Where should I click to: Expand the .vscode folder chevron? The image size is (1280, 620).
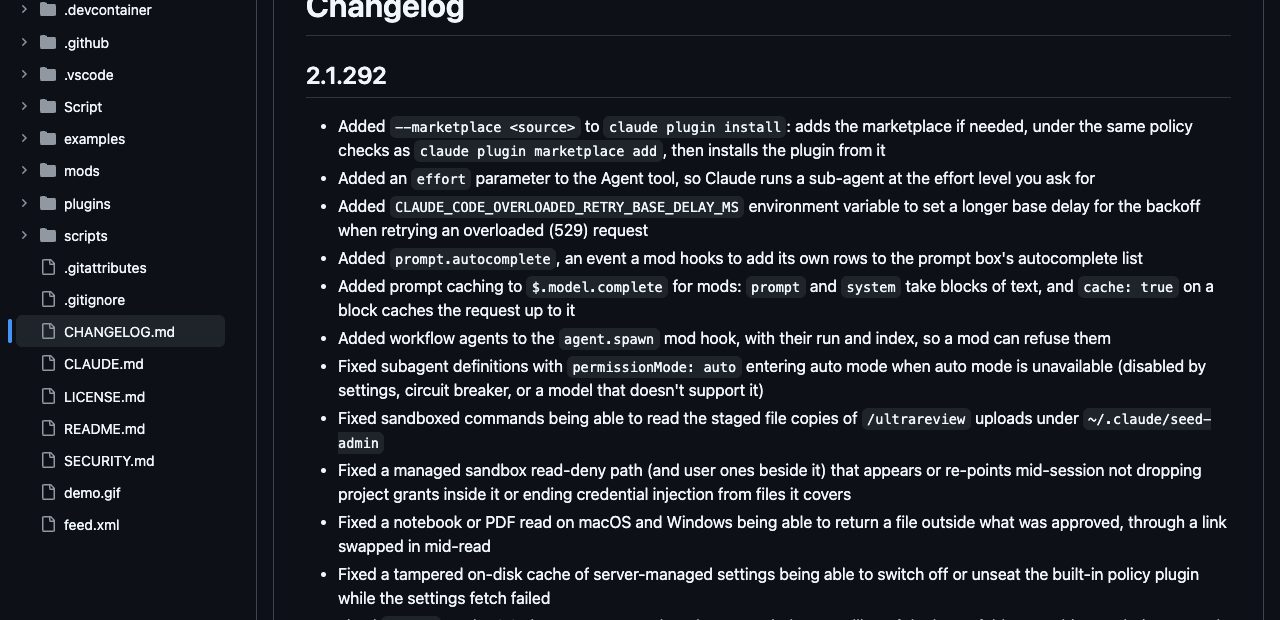(24, 75)
